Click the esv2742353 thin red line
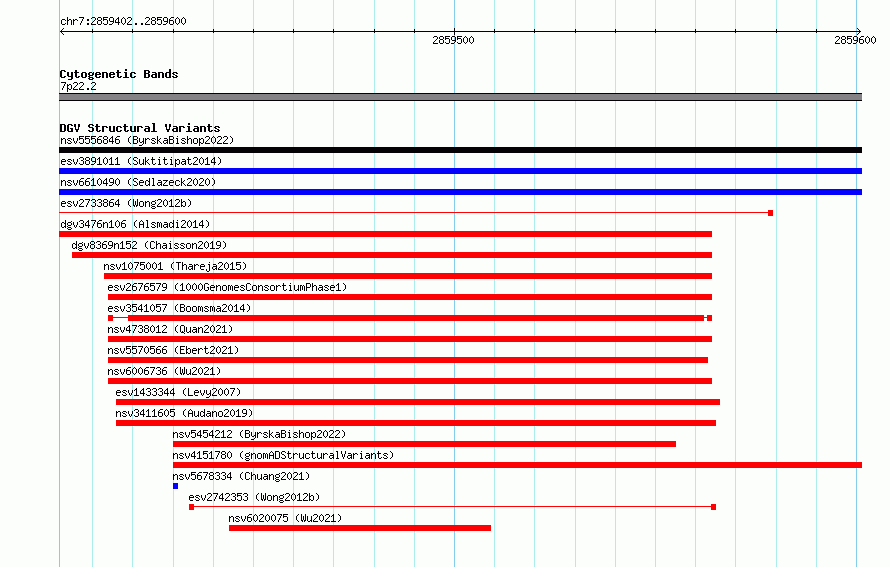The image size is (890, 567). pyautogui.click(x=452, y=507)
